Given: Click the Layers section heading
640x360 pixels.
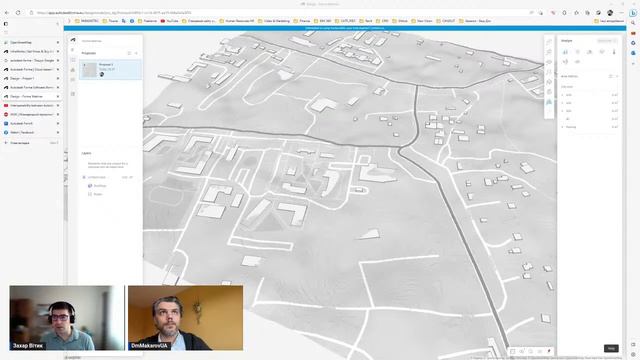Looking at the screenshot, I should tap(87, 153).
